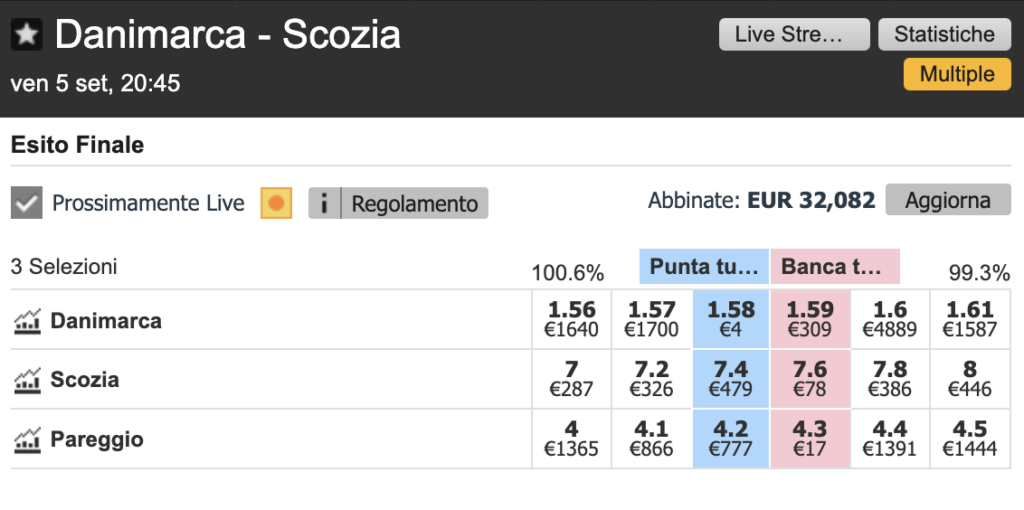Select the Punta tutto column header
This screenshot has width=1024, height=510.
(x=705, y=266)
